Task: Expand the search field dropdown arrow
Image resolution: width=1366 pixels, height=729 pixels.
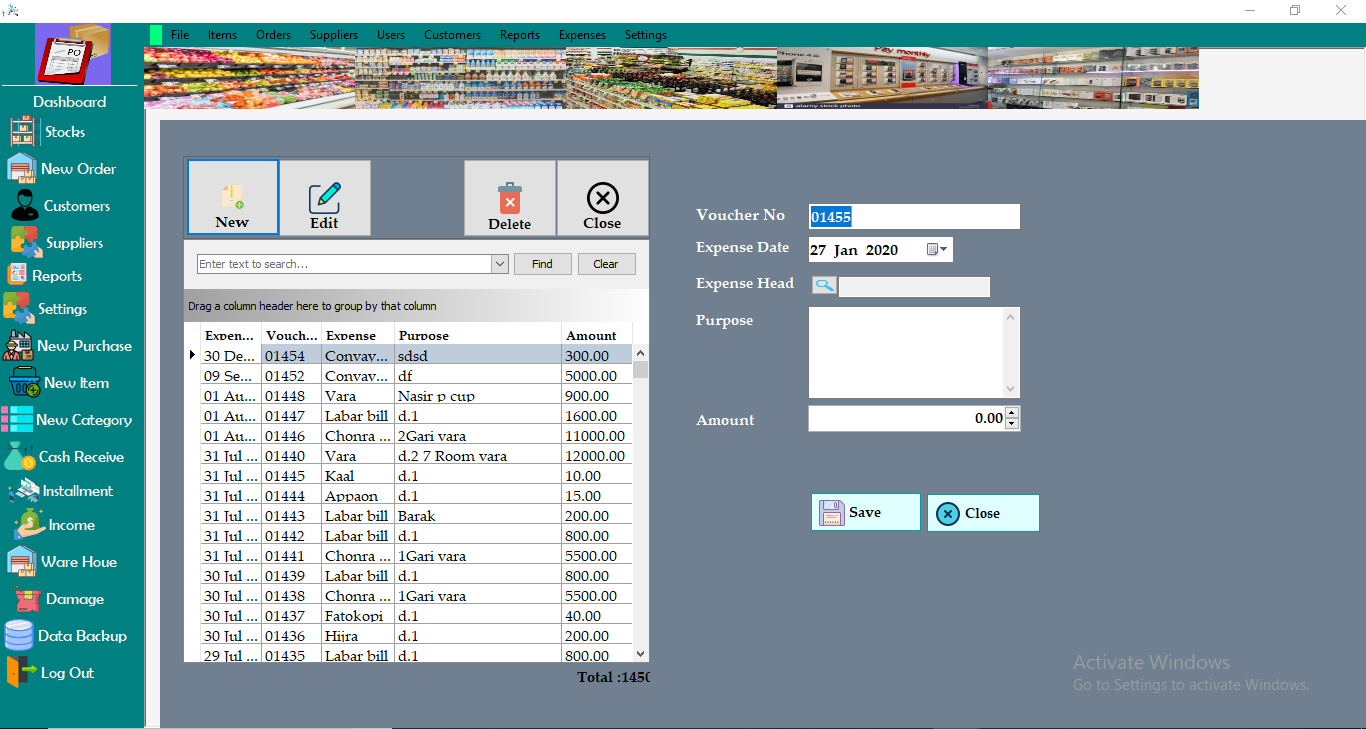Action: pos(499,263)
